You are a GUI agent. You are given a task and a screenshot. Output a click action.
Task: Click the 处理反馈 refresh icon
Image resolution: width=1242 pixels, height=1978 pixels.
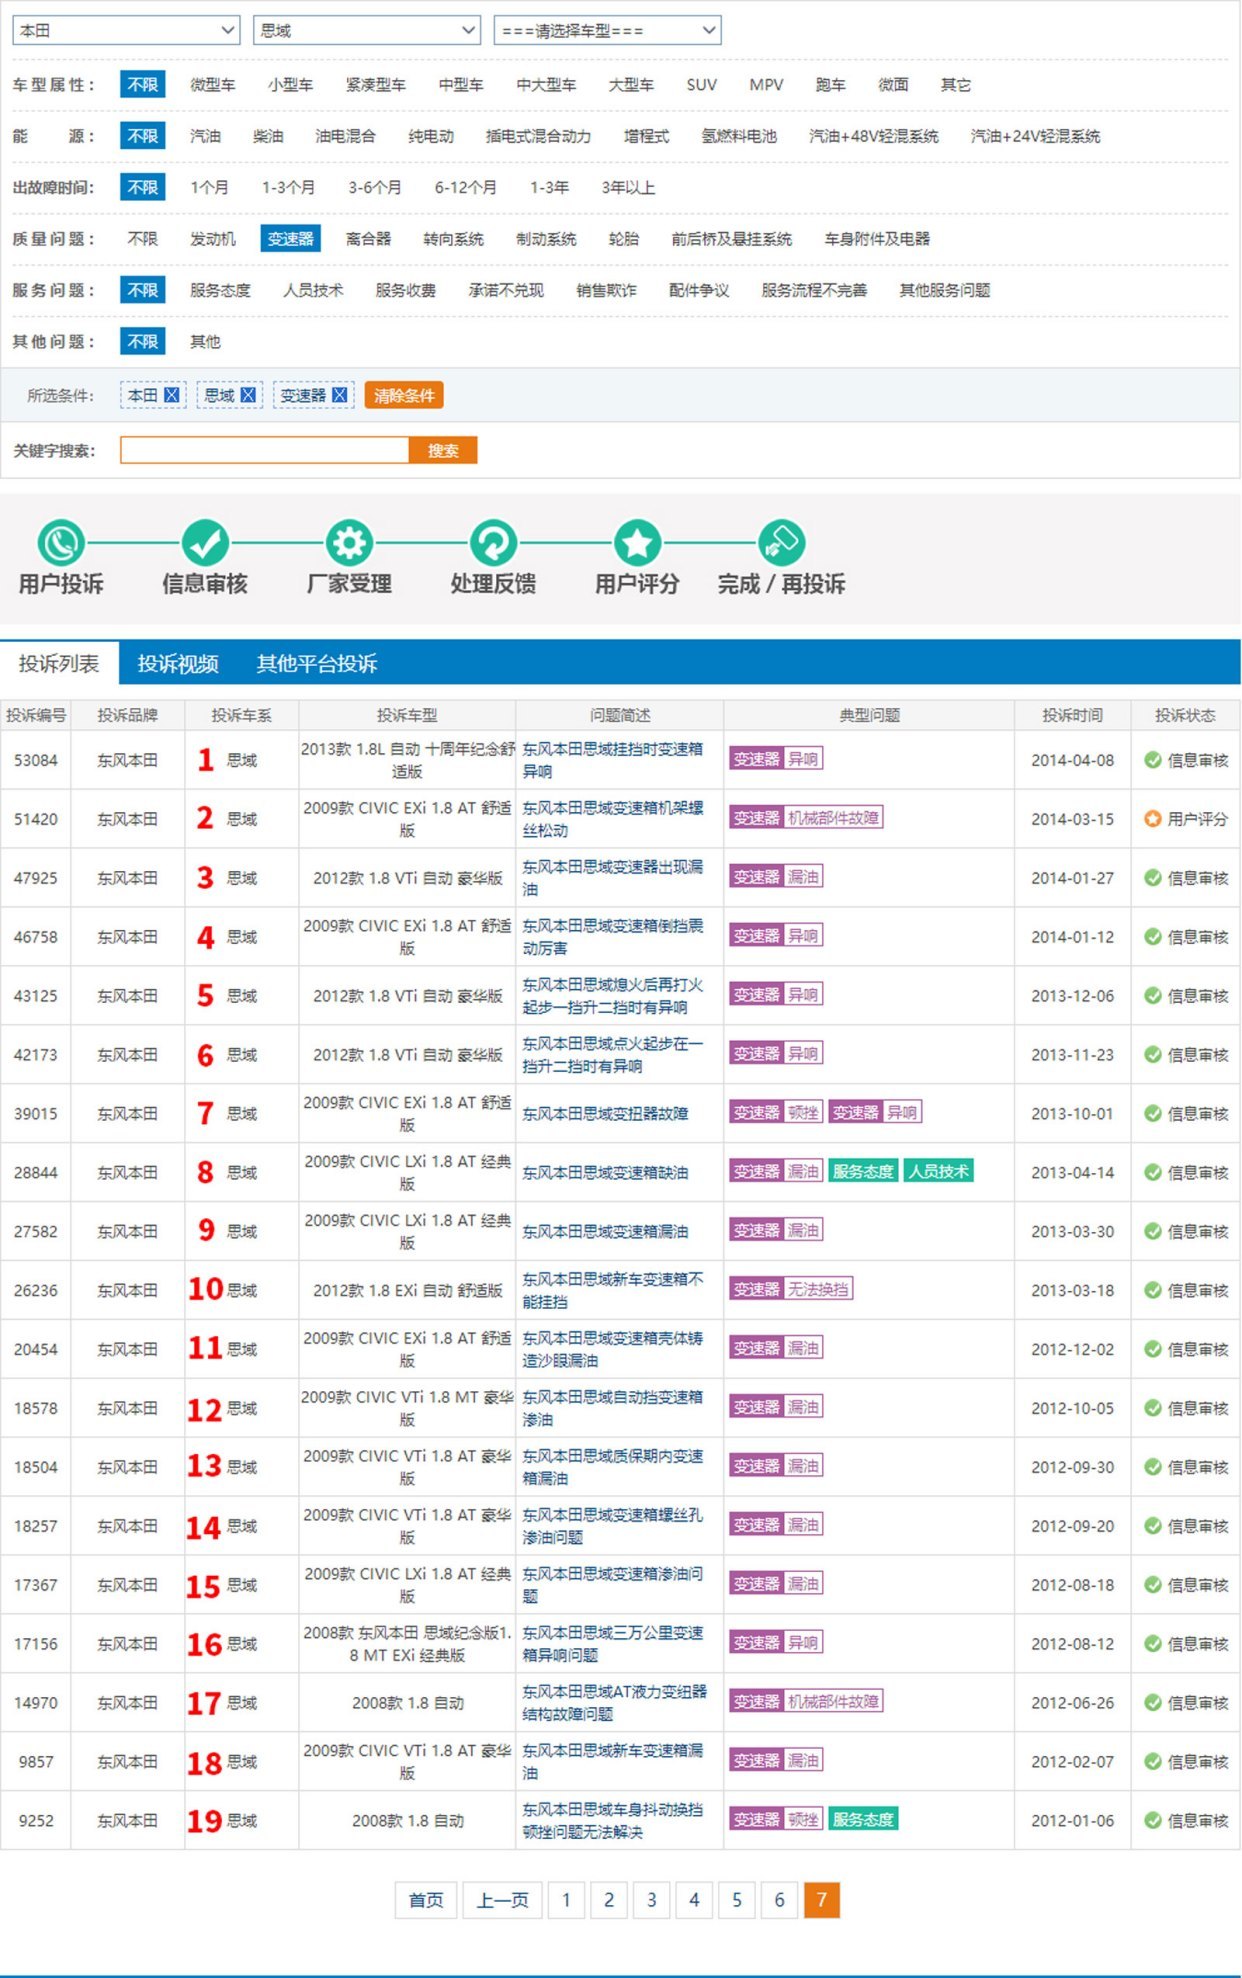point(493,543)
